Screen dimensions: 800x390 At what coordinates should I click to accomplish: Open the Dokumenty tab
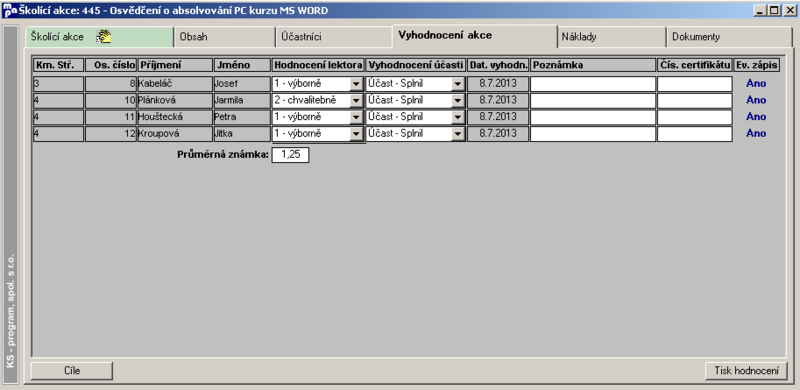pos(730,37)
